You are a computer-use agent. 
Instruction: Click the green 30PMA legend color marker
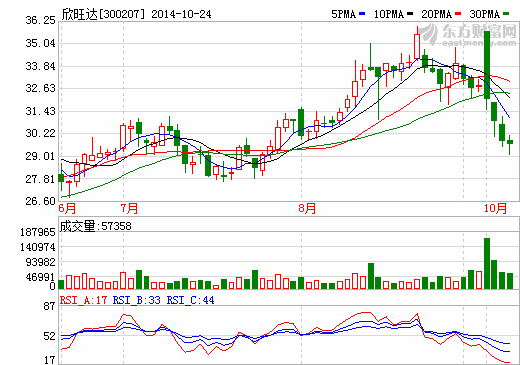pyautogui.click(x=506, y=14)
